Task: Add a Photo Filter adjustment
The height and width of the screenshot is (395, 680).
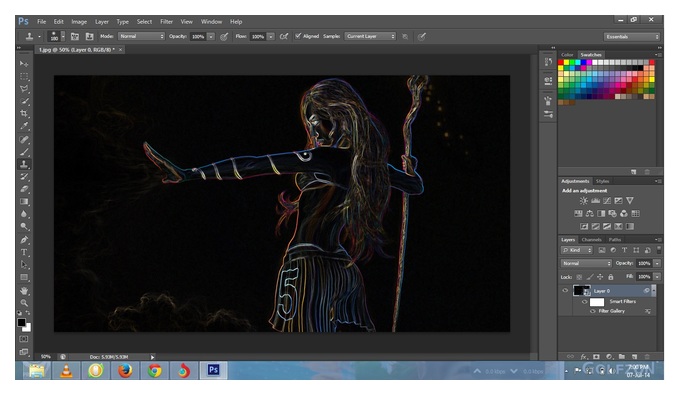Action: [x=612, y=213]
